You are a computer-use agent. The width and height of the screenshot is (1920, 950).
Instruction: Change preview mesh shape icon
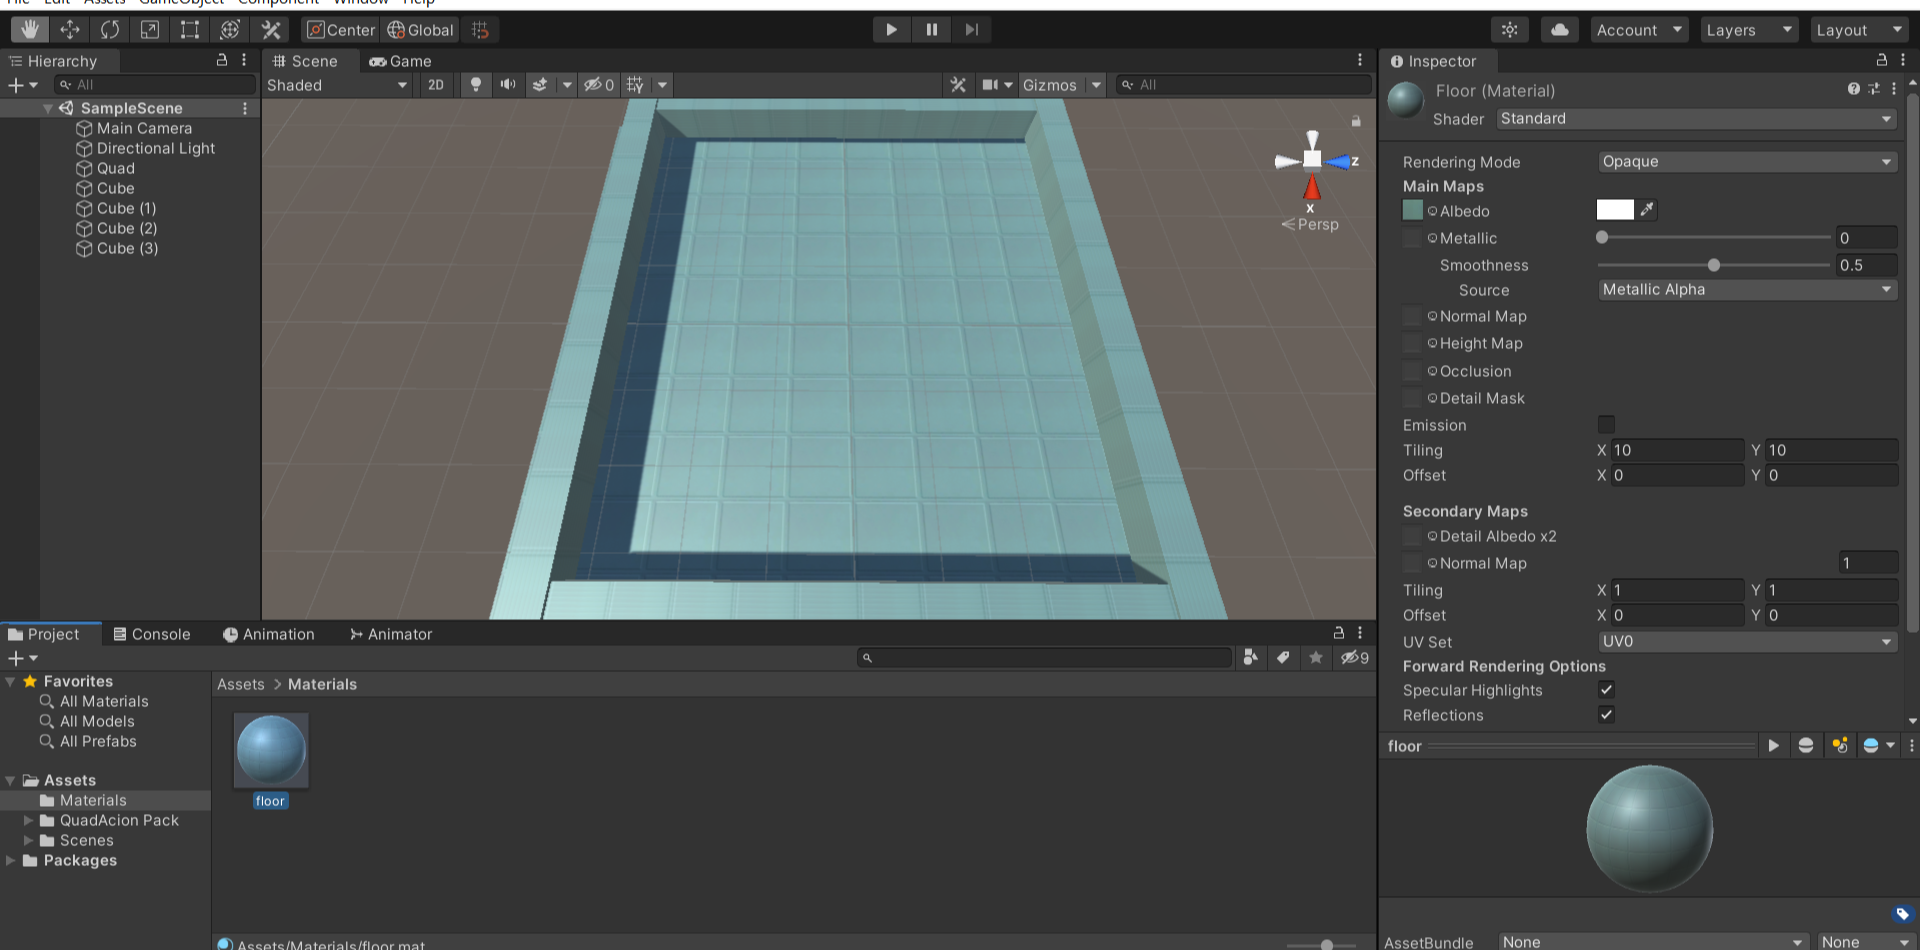(x=1806, y=746)
